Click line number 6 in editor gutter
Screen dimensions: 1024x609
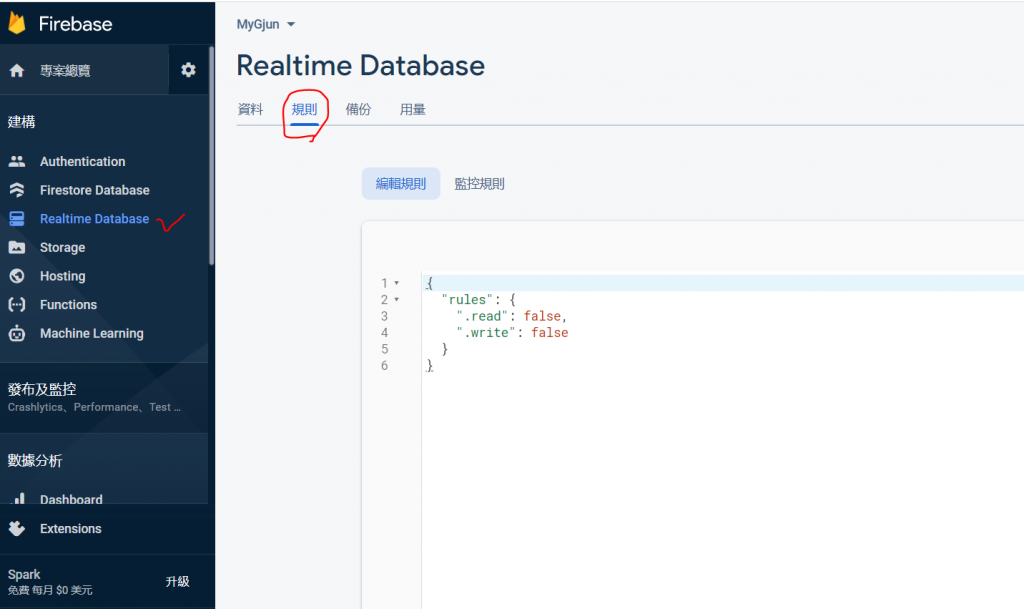pyautogui.click(x=385, y=366)
